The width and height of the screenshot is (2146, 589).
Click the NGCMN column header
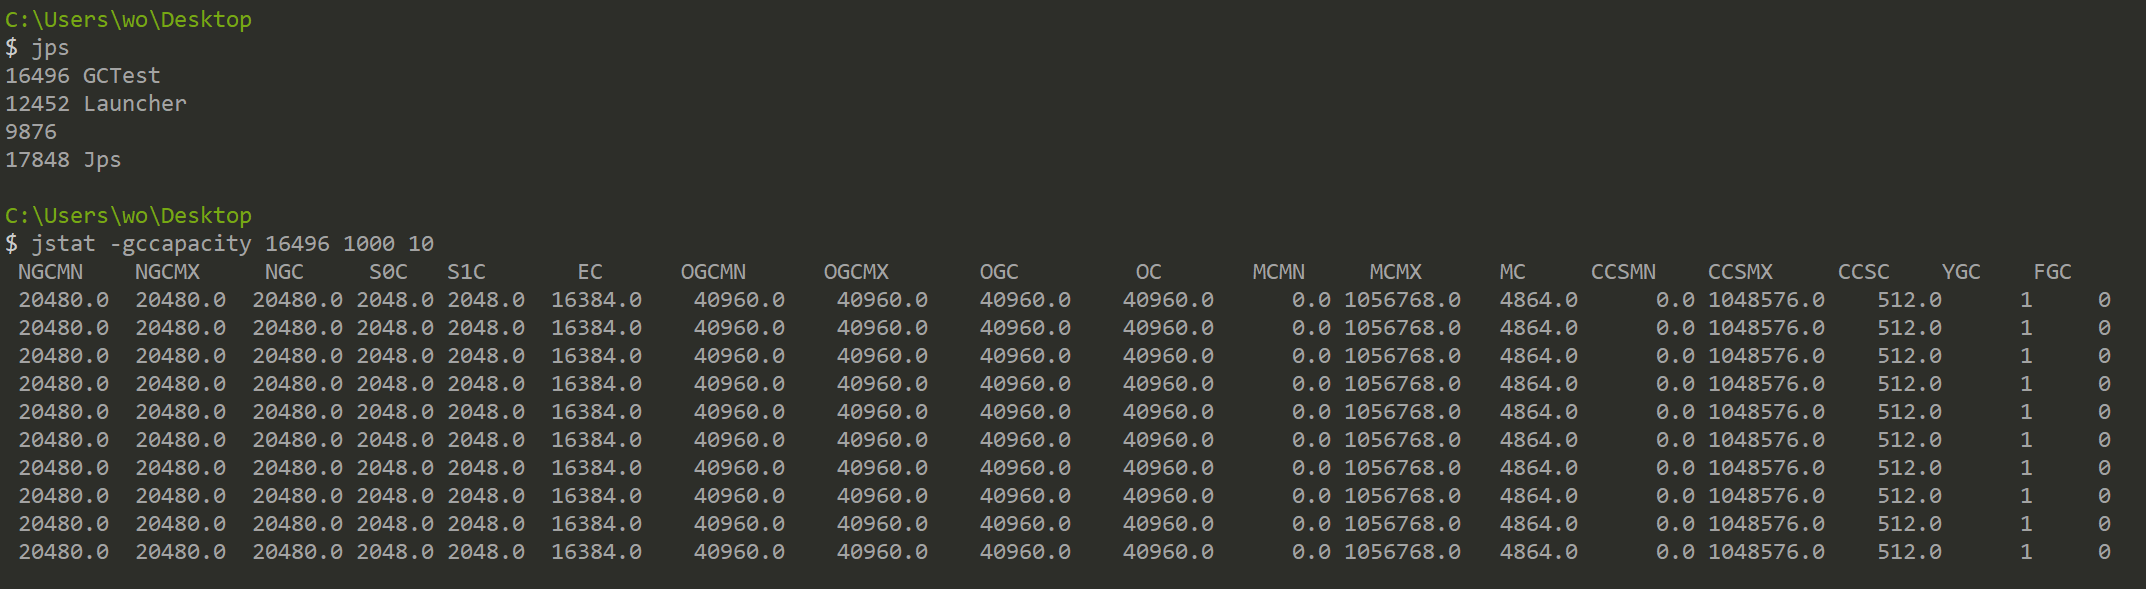coord(50,272)
